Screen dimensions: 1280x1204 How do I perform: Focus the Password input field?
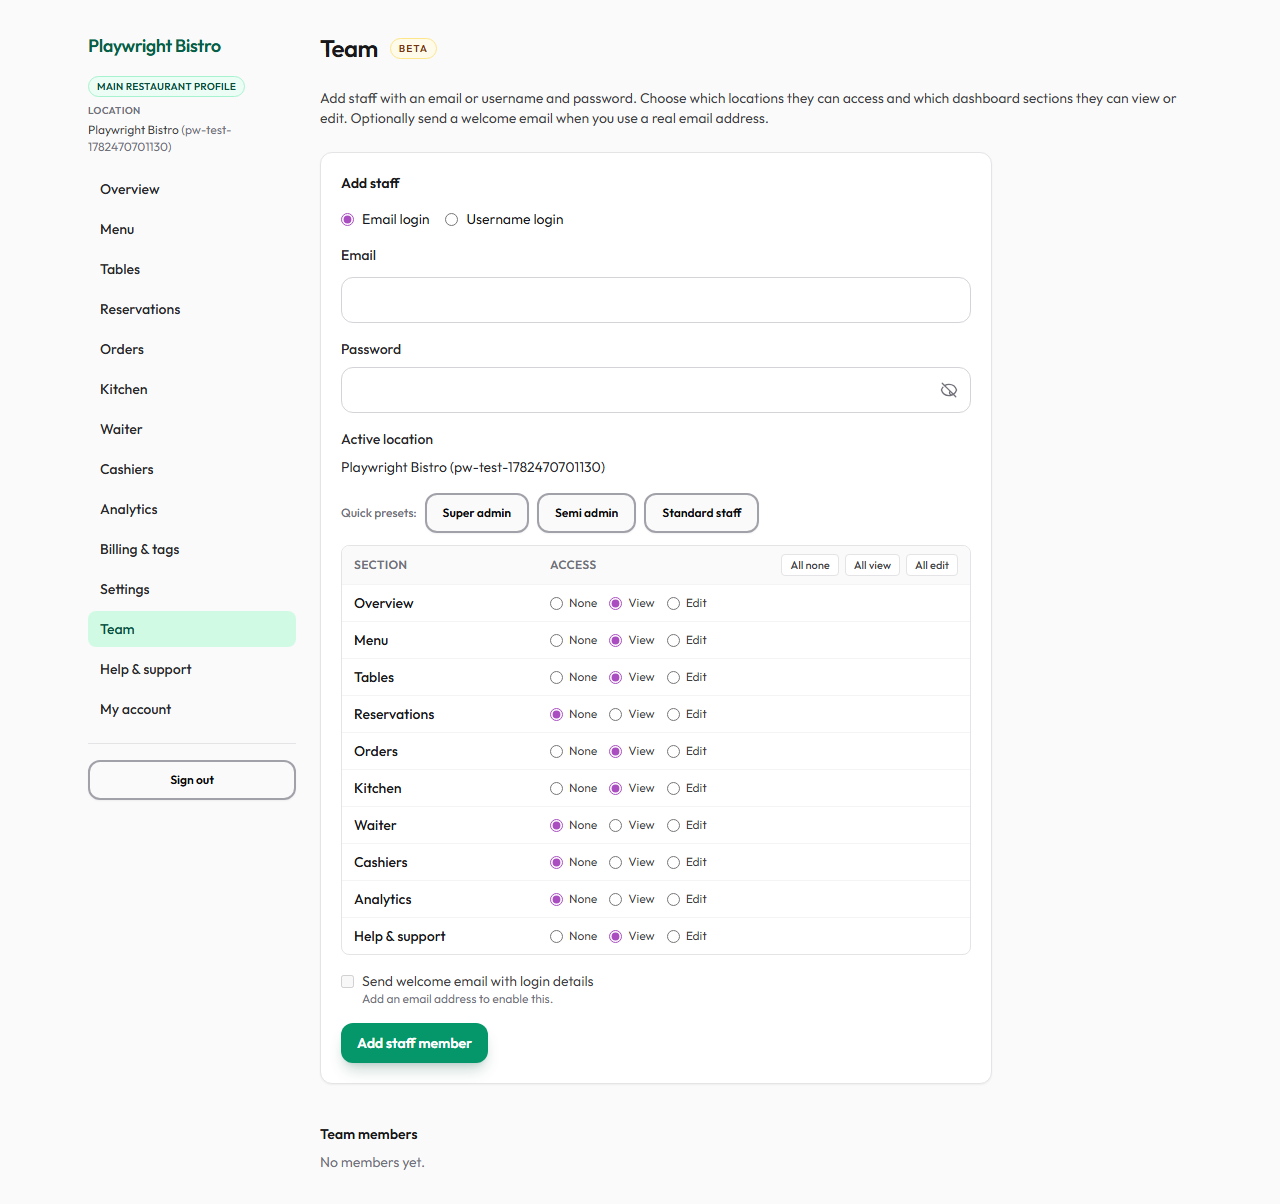coord(656,390)
